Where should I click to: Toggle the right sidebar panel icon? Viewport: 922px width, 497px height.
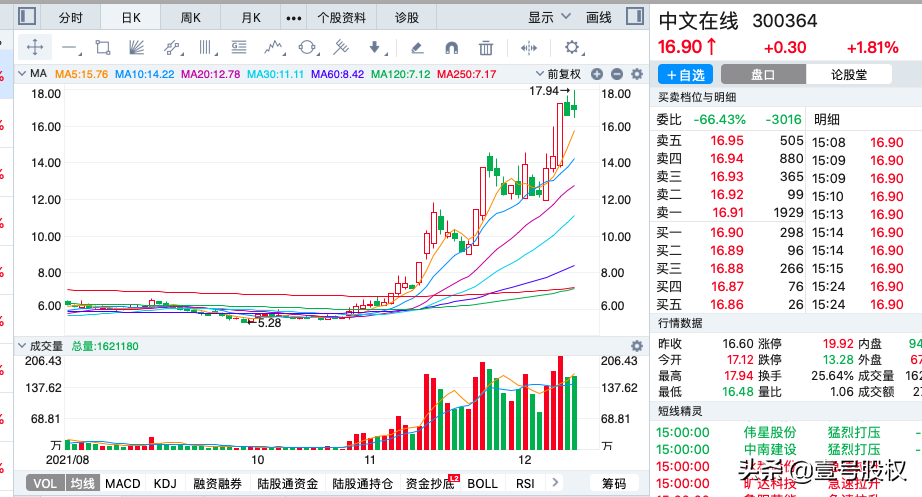click(634, 16)
